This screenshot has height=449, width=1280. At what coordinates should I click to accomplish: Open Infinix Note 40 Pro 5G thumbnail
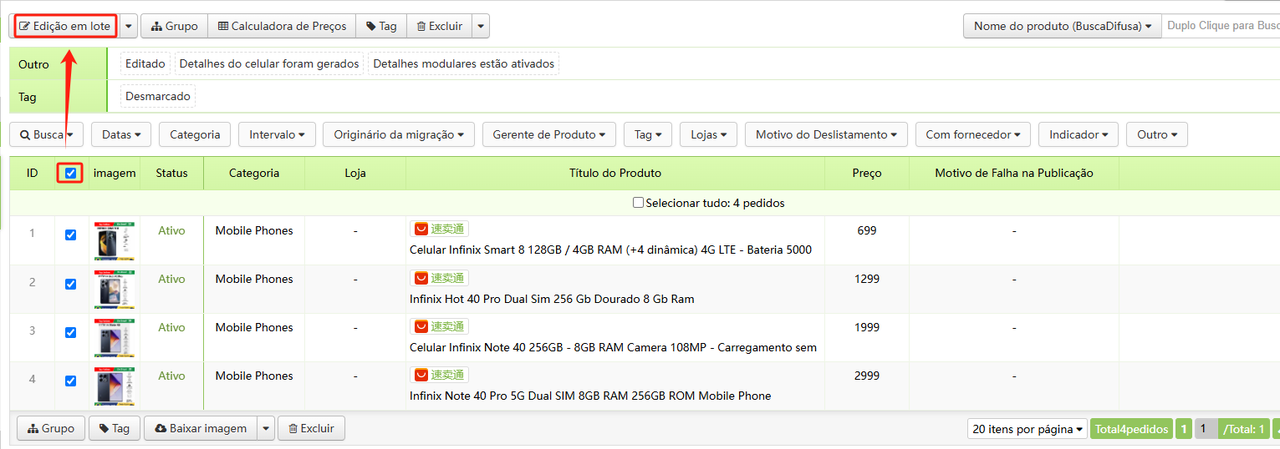[x=114, y=386]
